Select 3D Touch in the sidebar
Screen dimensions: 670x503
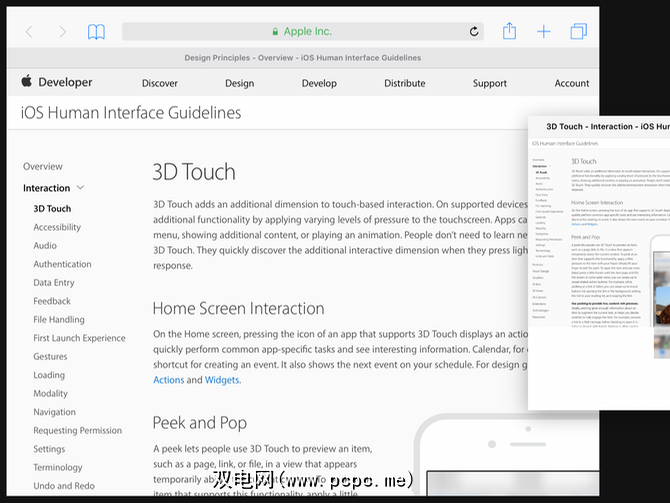click(52, 209)
